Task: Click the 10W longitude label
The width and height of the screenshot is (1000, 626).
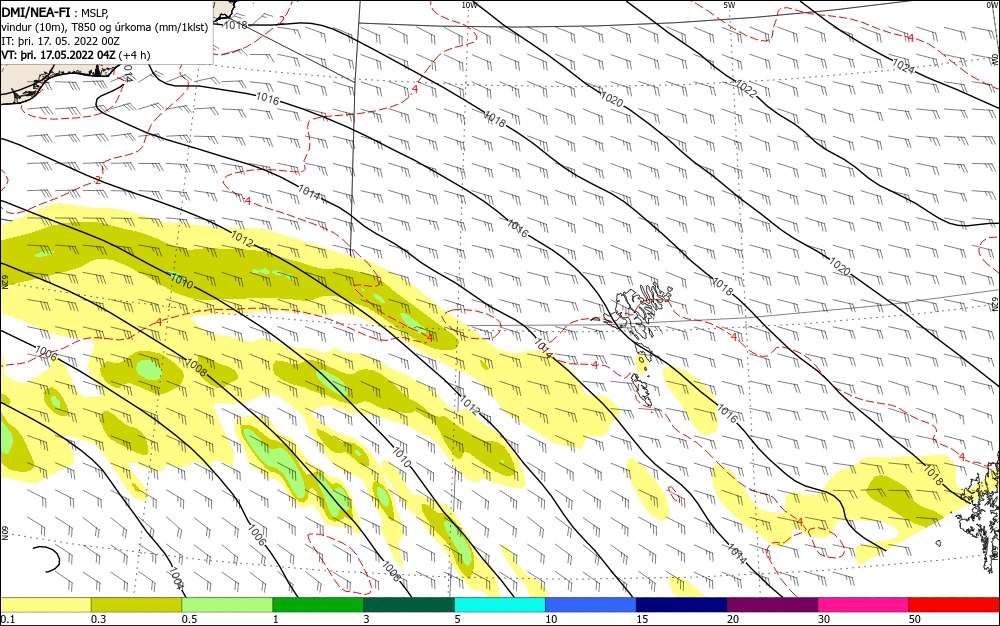Action: 469,5
